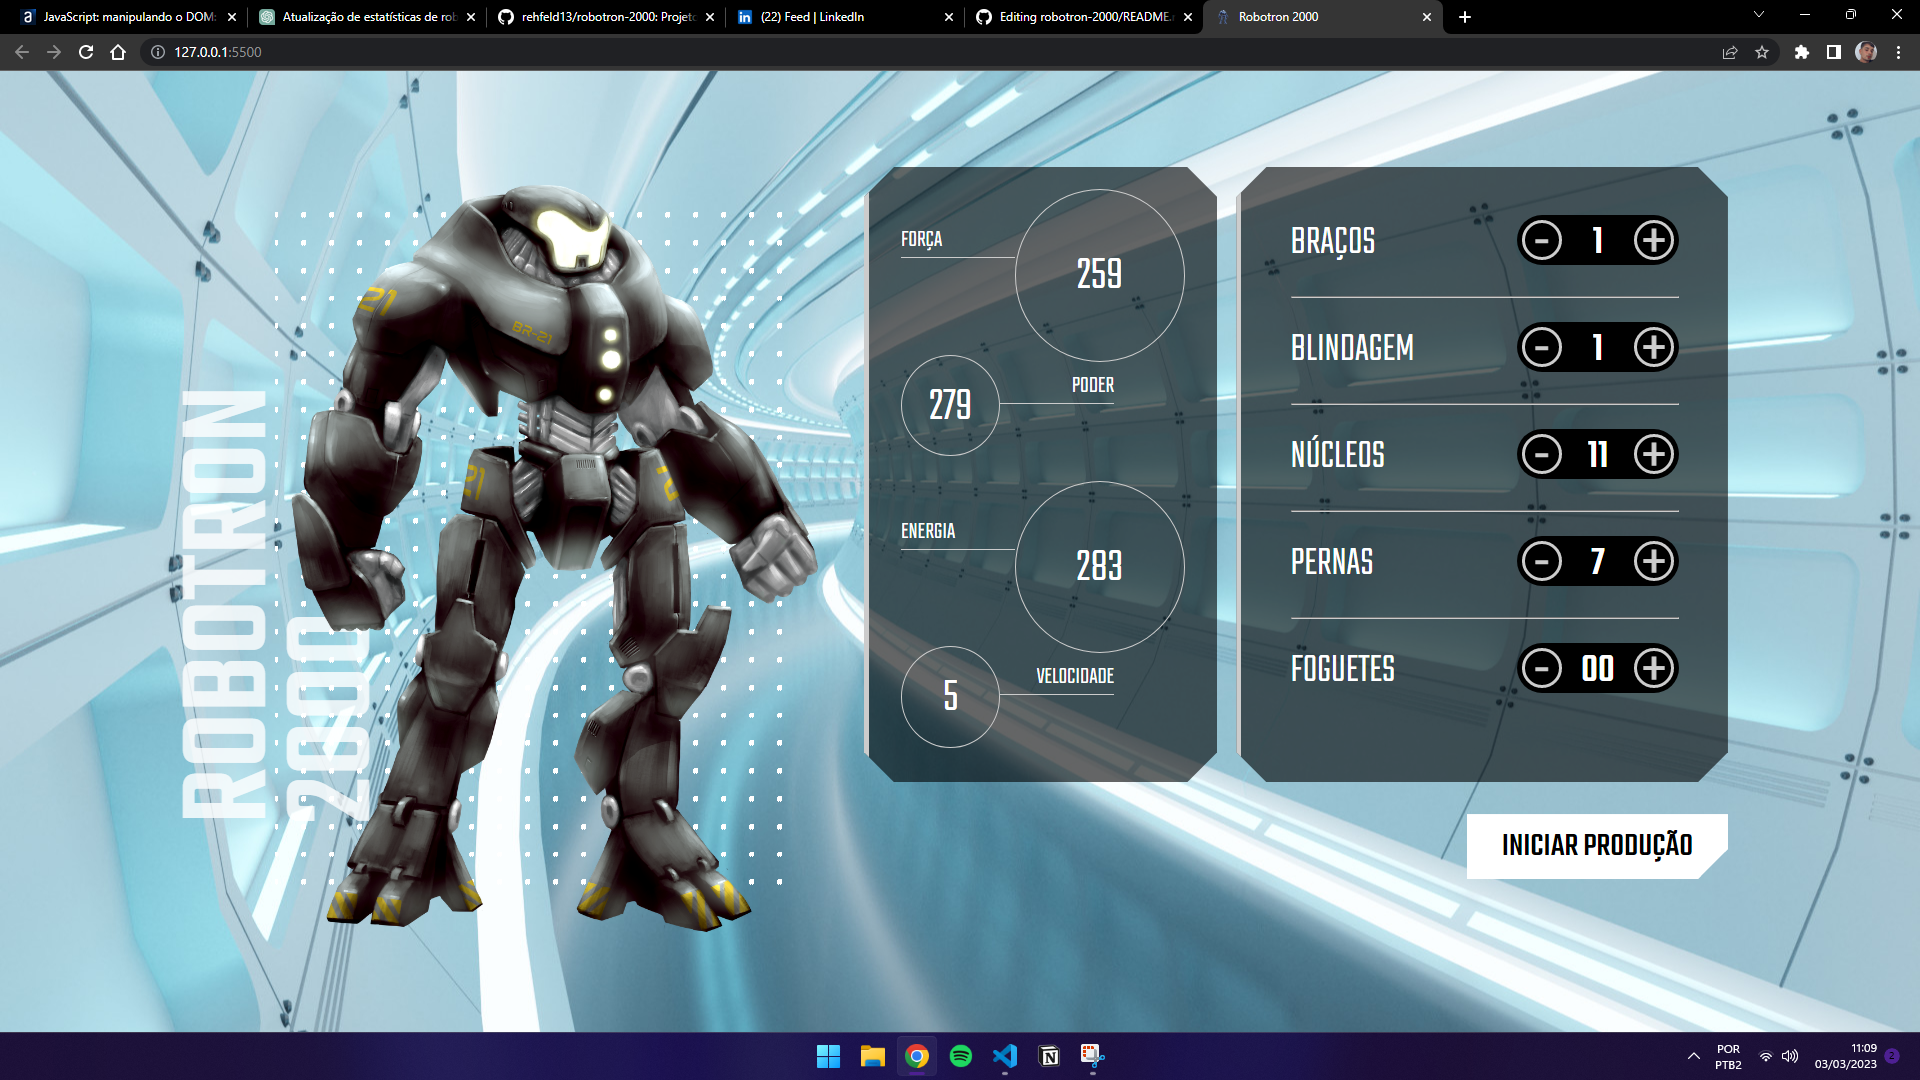Bookmark this page with star icon
The height and width of the screenshot is (1080, 1920).
(x=1762, y=52)
